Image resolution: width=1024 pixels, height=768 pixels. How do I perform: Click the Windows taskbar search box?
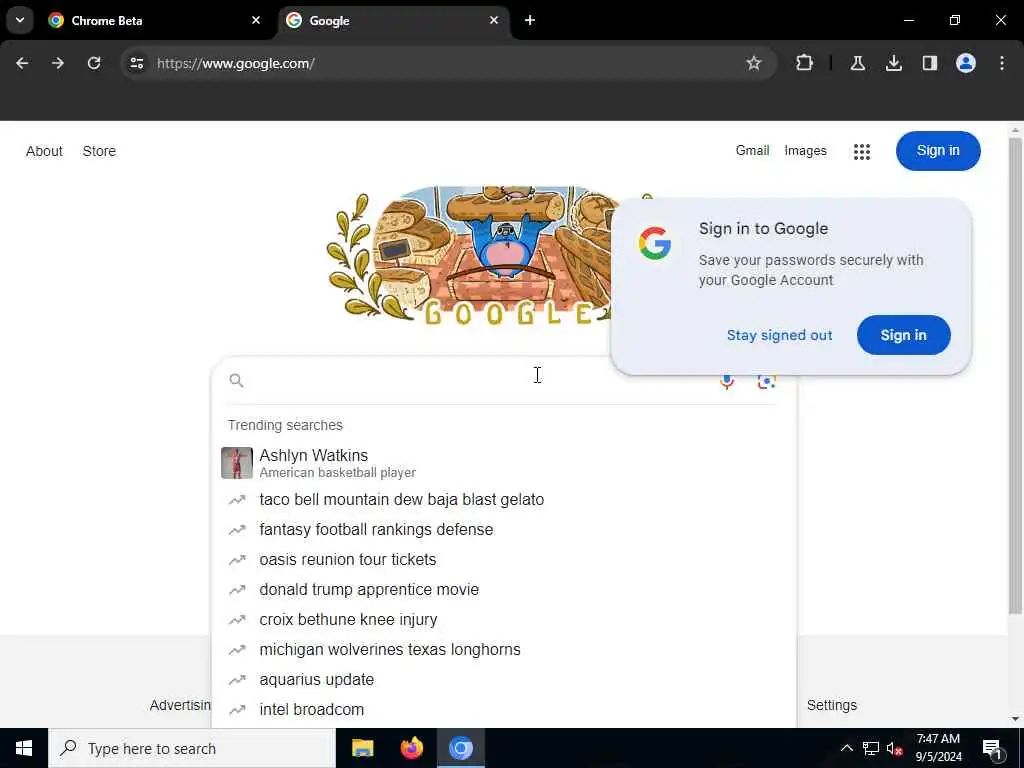[192, 748]
